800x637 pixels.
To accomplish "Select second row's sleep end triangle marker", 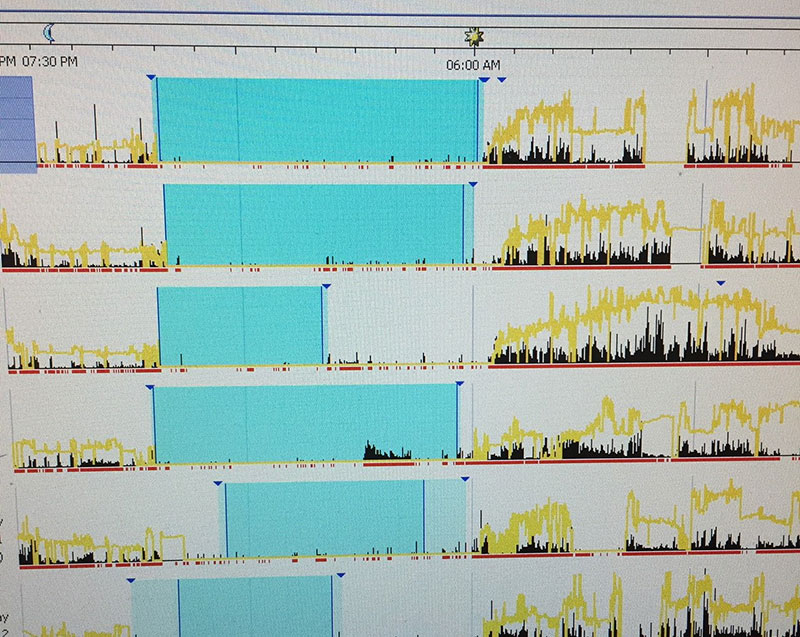I will (473, 184).
